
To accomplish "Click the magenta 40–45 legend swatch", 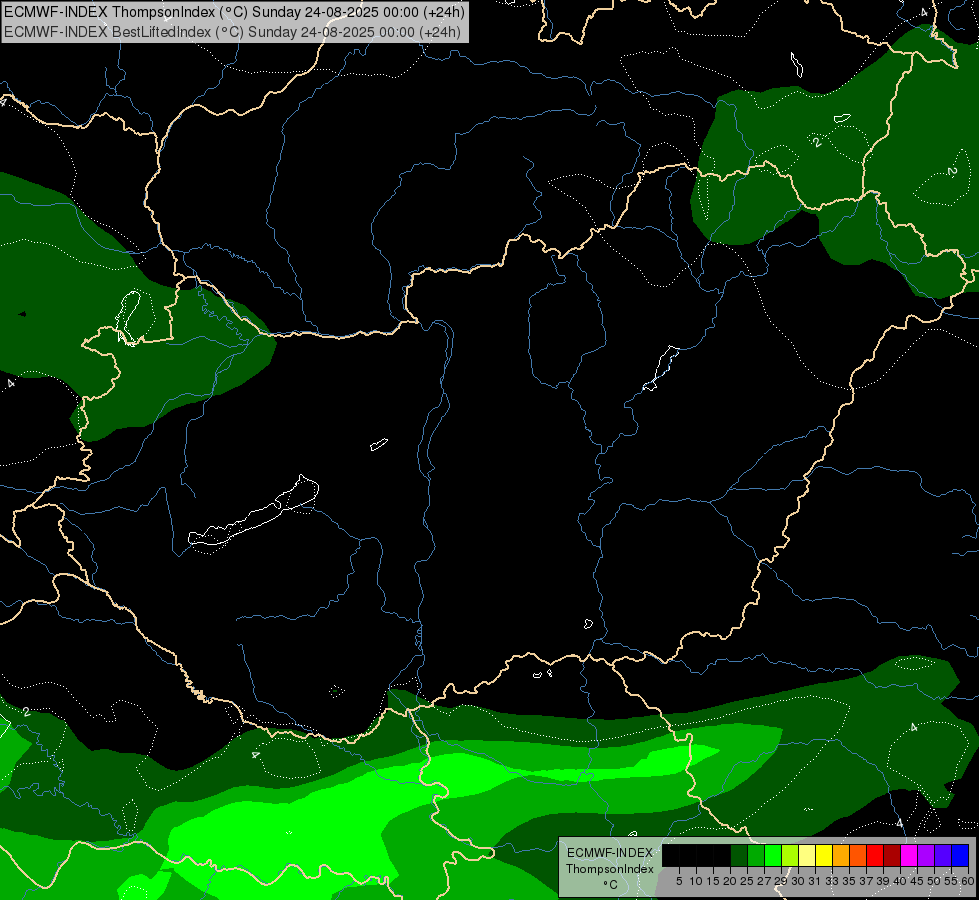I will pos(909,855).
